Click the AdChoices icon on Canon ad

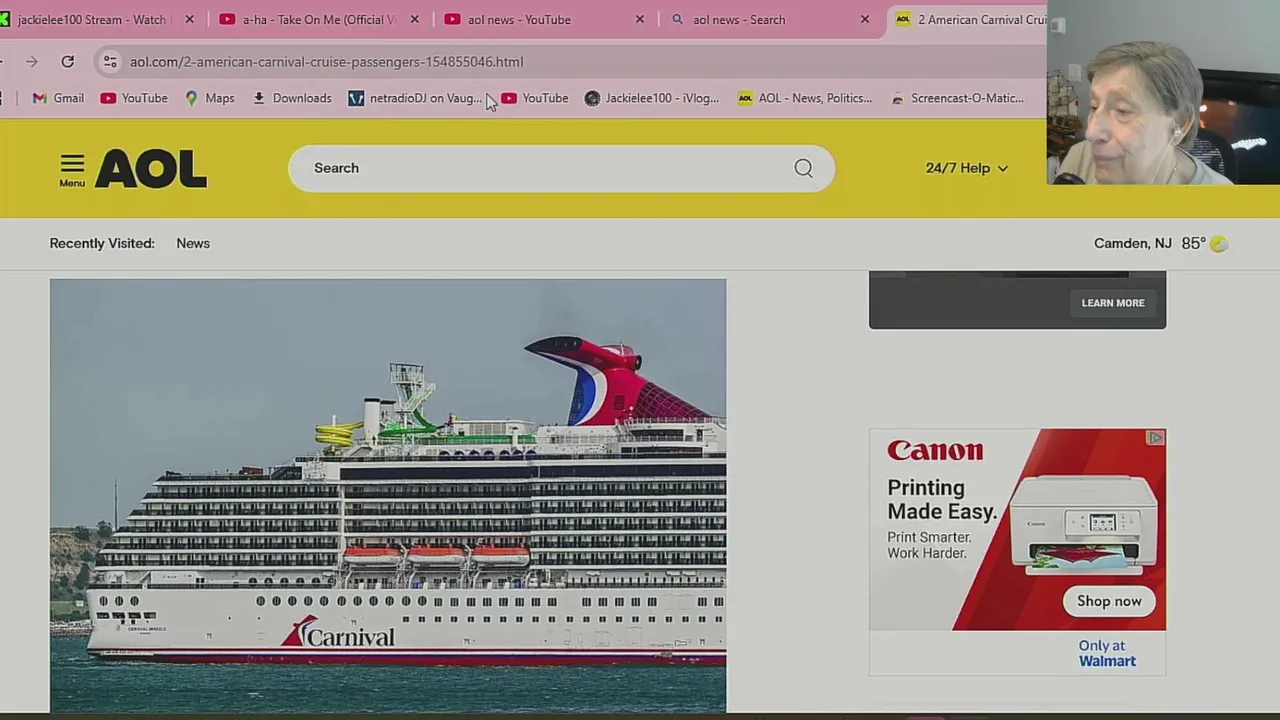click(1155, 438)
